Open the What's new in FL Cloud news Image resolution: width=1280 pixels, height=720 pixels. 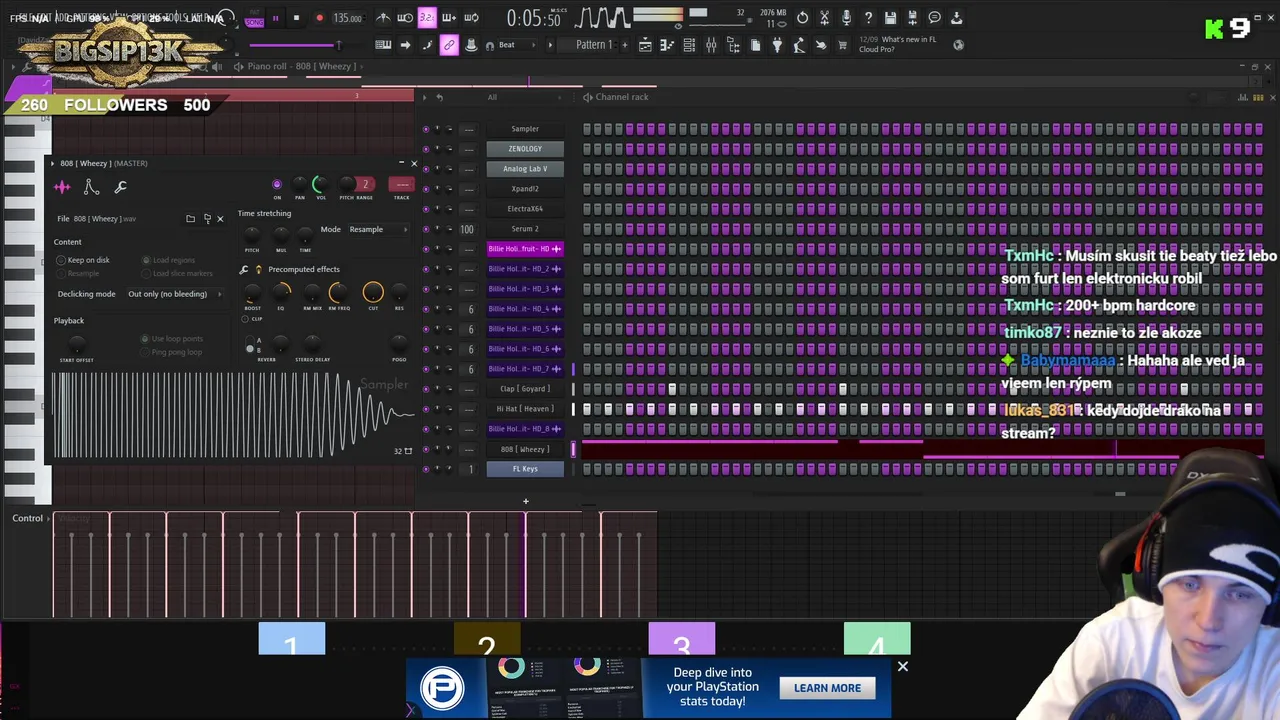(897, 44)
